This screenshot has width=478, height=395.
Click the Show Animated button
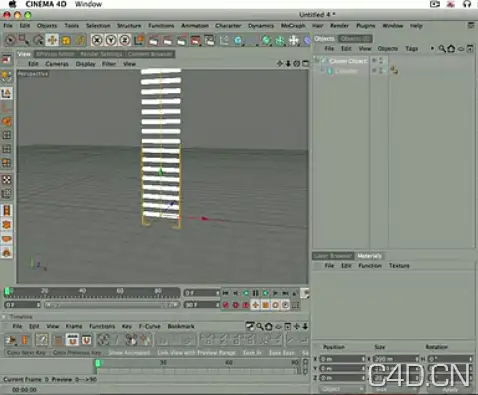click(129, 353)
